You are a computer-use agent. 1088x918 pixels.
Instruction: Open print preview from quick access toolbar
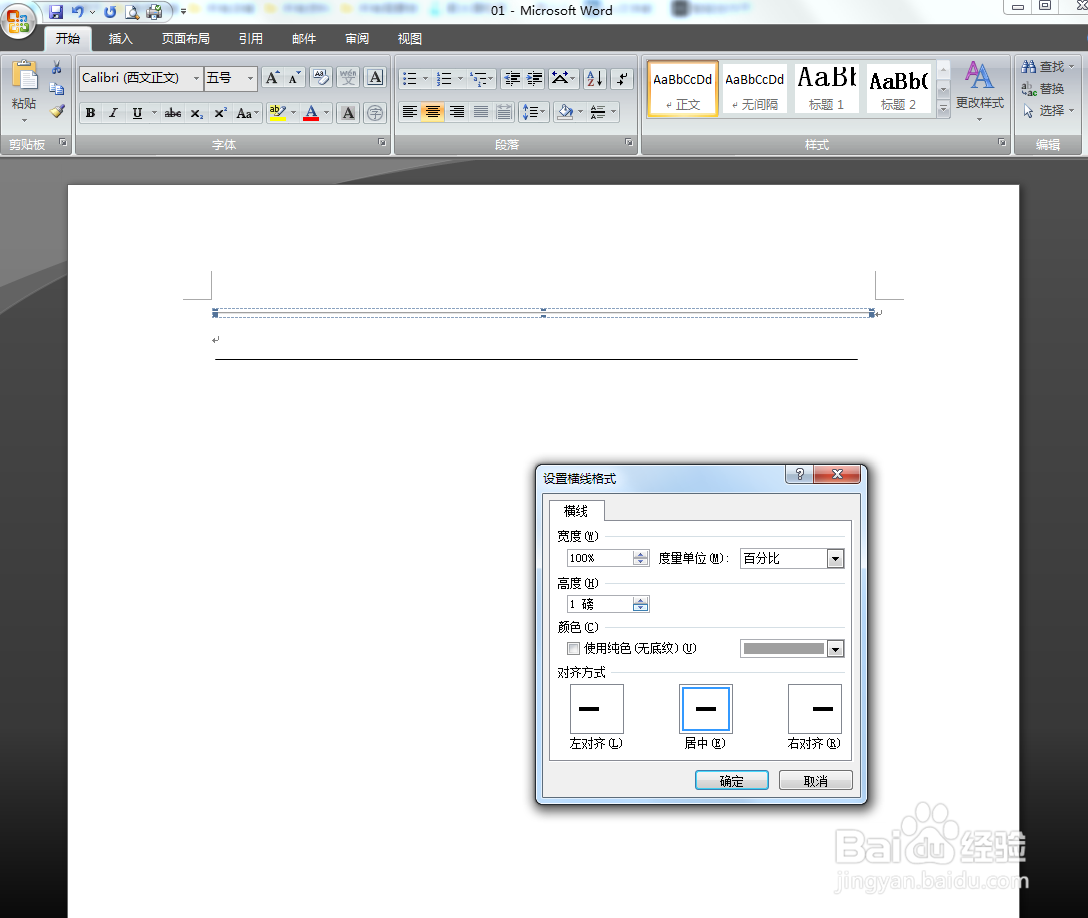coord(132,12)
